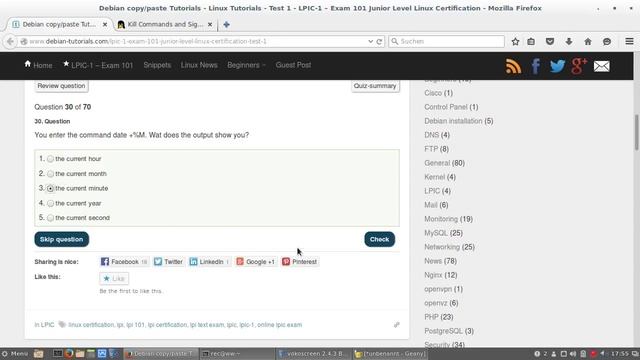The width and height of the screenshot is (640, 360).
Task: Open the Linux News nav item
Action: pos(199,65)
